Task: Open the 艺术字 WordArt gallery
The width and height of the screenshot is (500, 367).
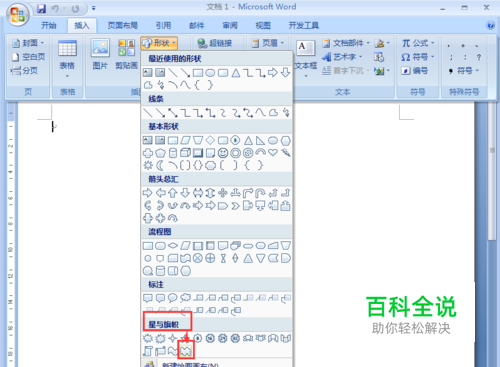Action: point(342,57)
